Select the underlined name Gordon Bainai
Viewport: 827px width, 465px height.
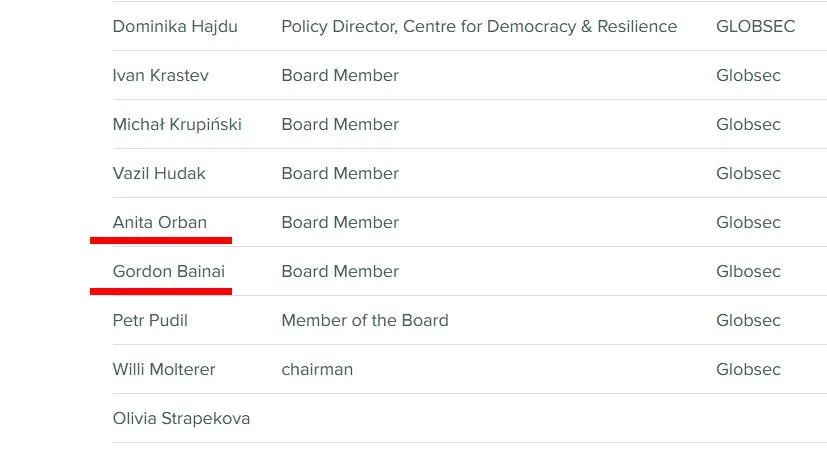point(169,272)
